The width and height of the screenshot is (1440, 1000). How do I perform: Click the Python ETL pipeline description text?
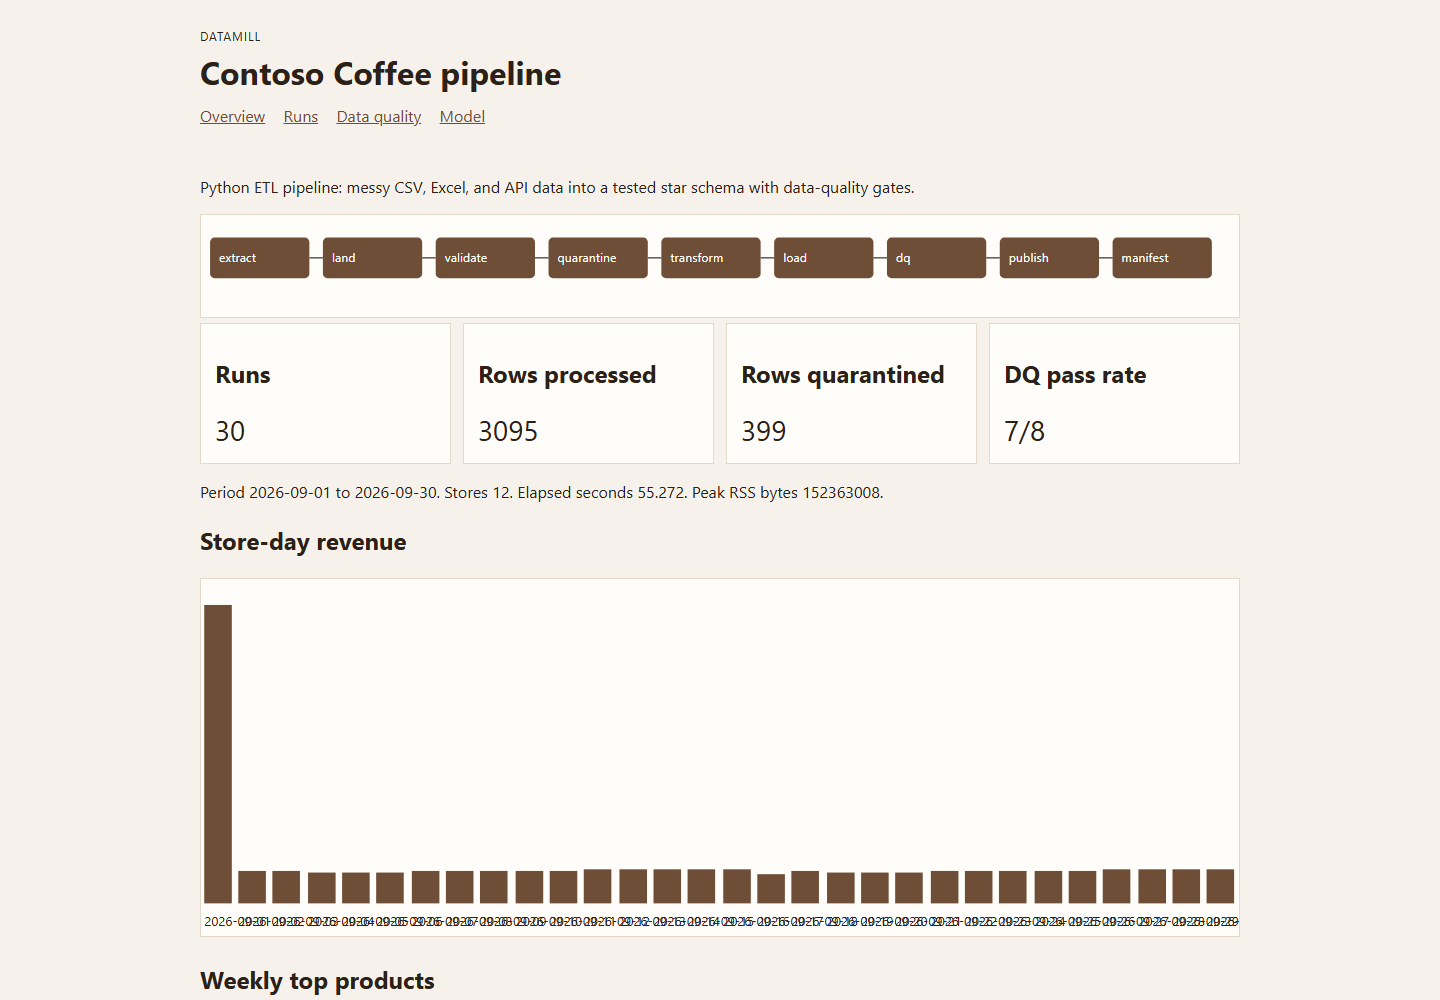point(557,188)
